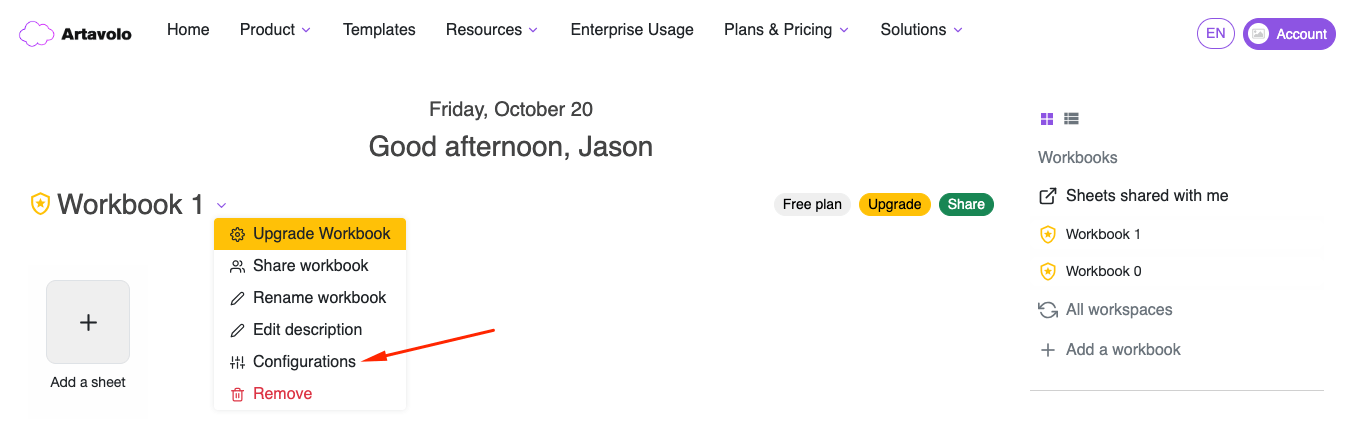Click the green Share button
Viewport: 1349px width, 421px height.
(966, 204)
